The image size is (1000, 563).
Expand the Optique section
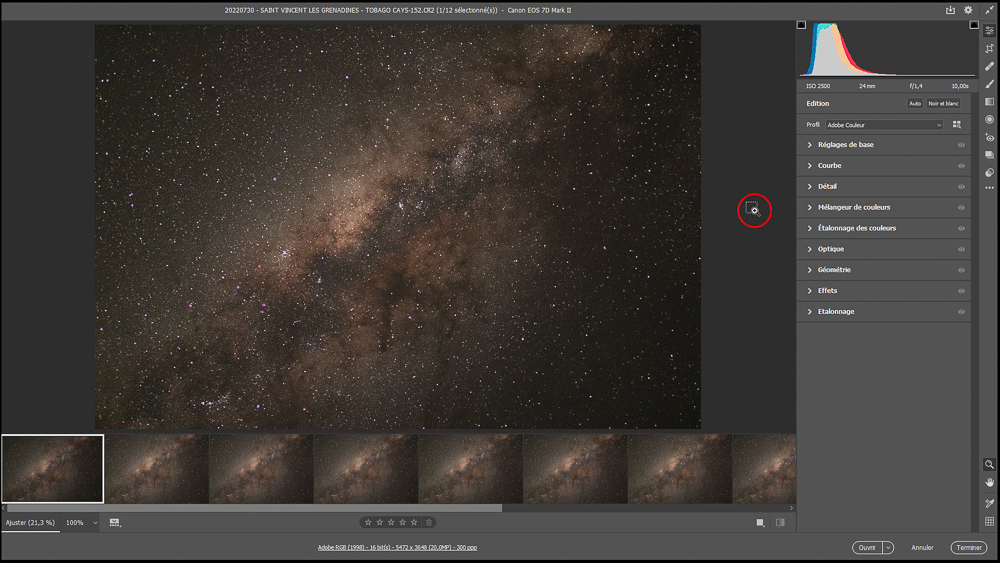(x=810, y=249)
